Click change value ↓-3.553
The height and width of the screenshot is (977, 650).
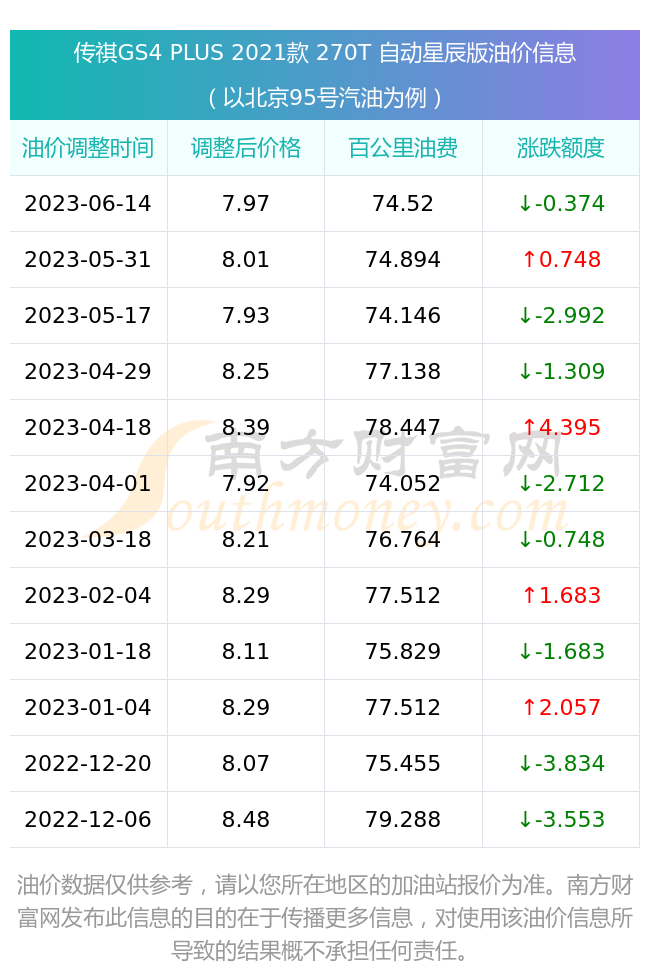coord(561,820)
